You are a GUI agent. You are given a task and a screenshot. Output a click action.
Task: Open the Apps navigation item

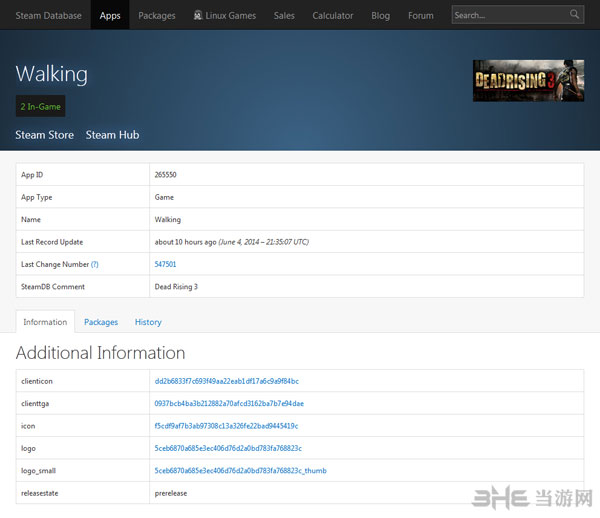click(x=110, y=15)
